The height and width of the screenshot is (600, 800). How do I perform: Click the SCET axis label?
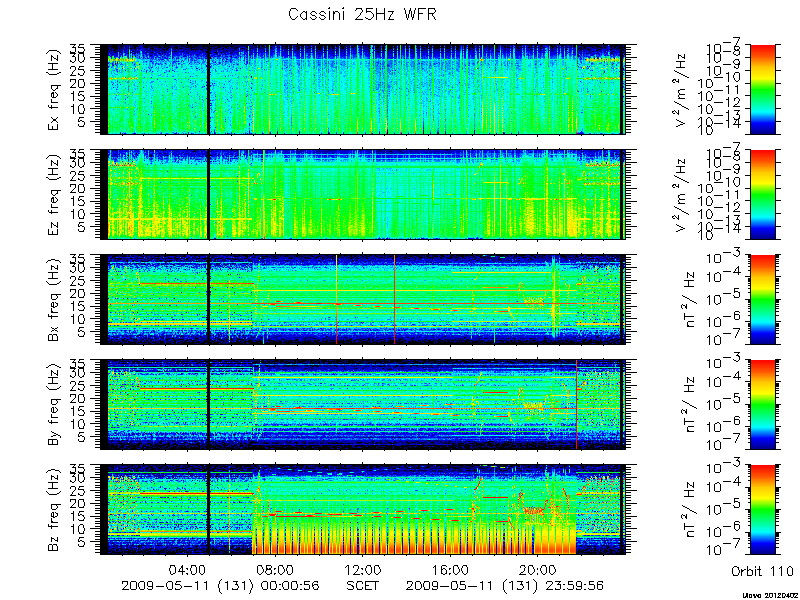click(x=362, y=585)
